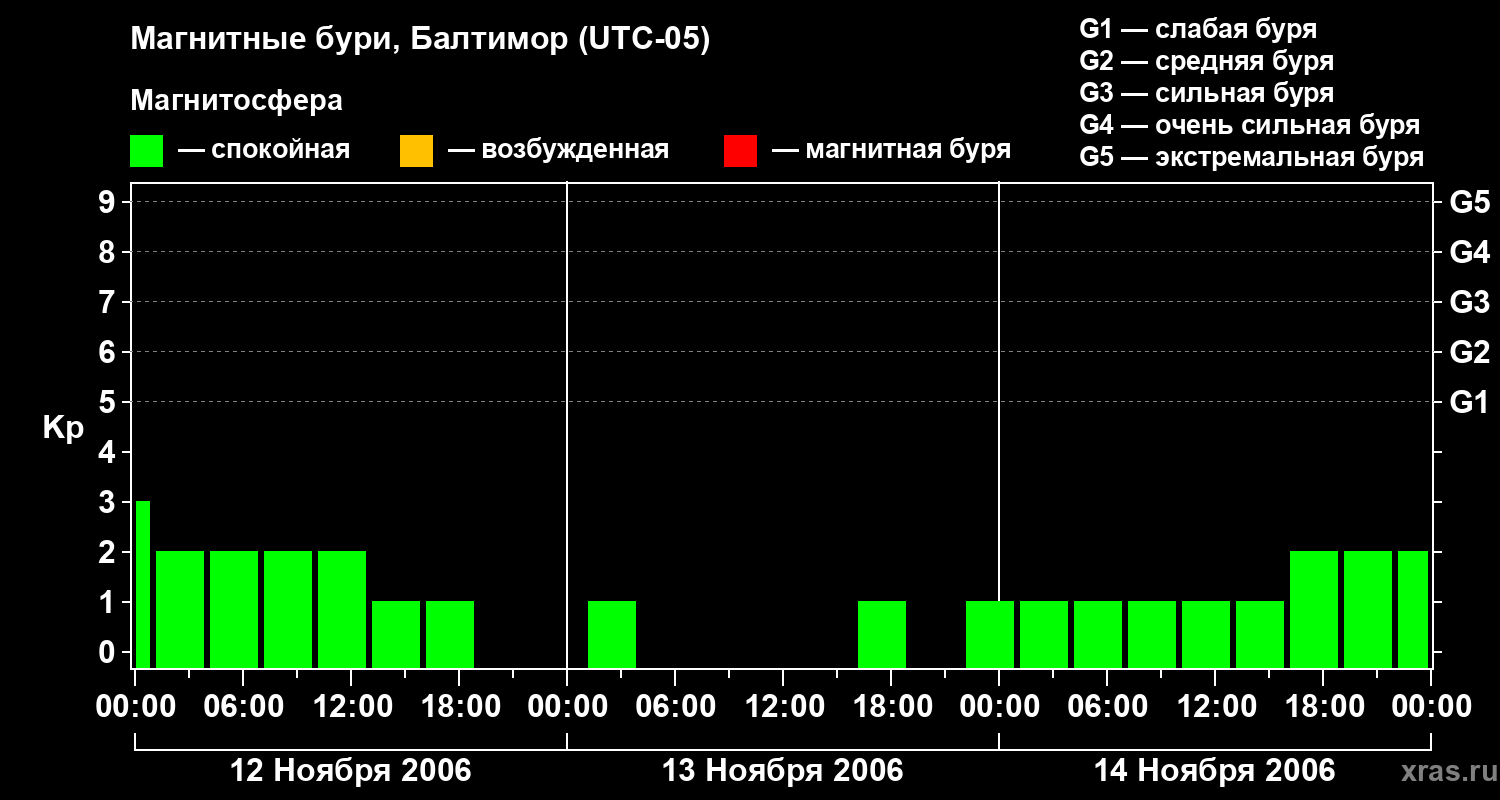Click the 'Магнитосфера' heading
1500x800 pixels.
[236, 101]
